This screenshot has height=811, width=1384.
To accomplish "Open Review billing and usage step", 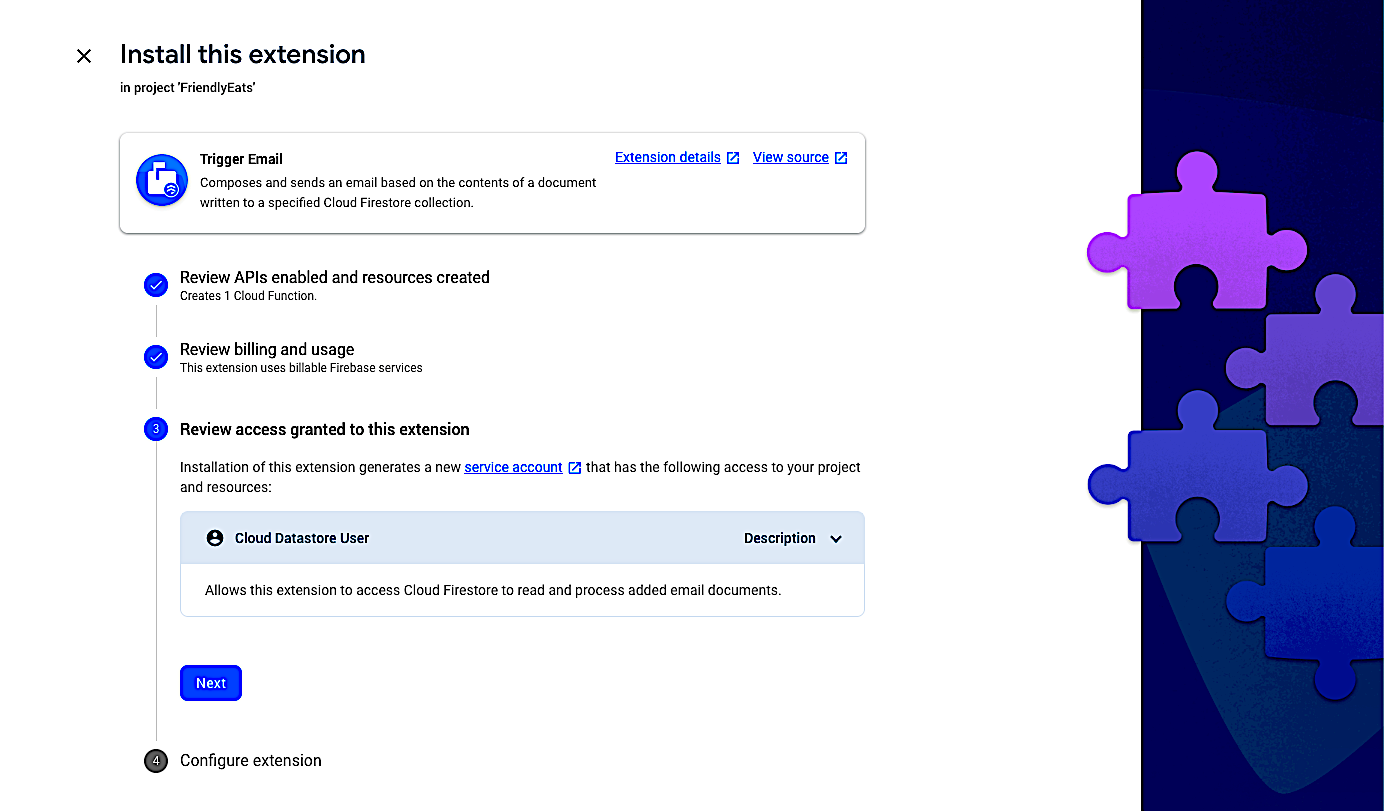I will tap(267, 349).
